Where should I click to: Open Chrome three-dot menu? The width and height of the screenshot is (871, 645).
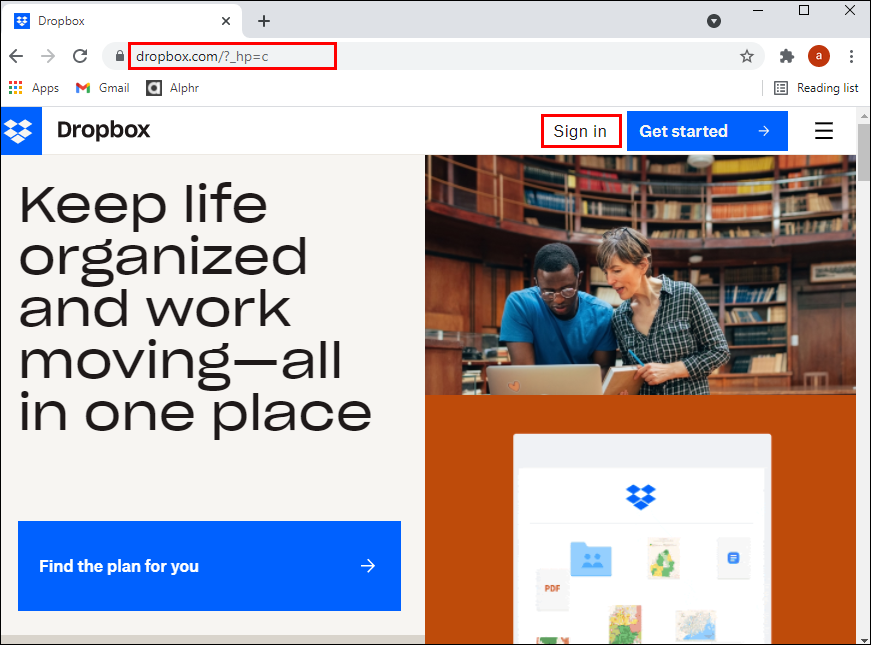click(x=851, y=56)
